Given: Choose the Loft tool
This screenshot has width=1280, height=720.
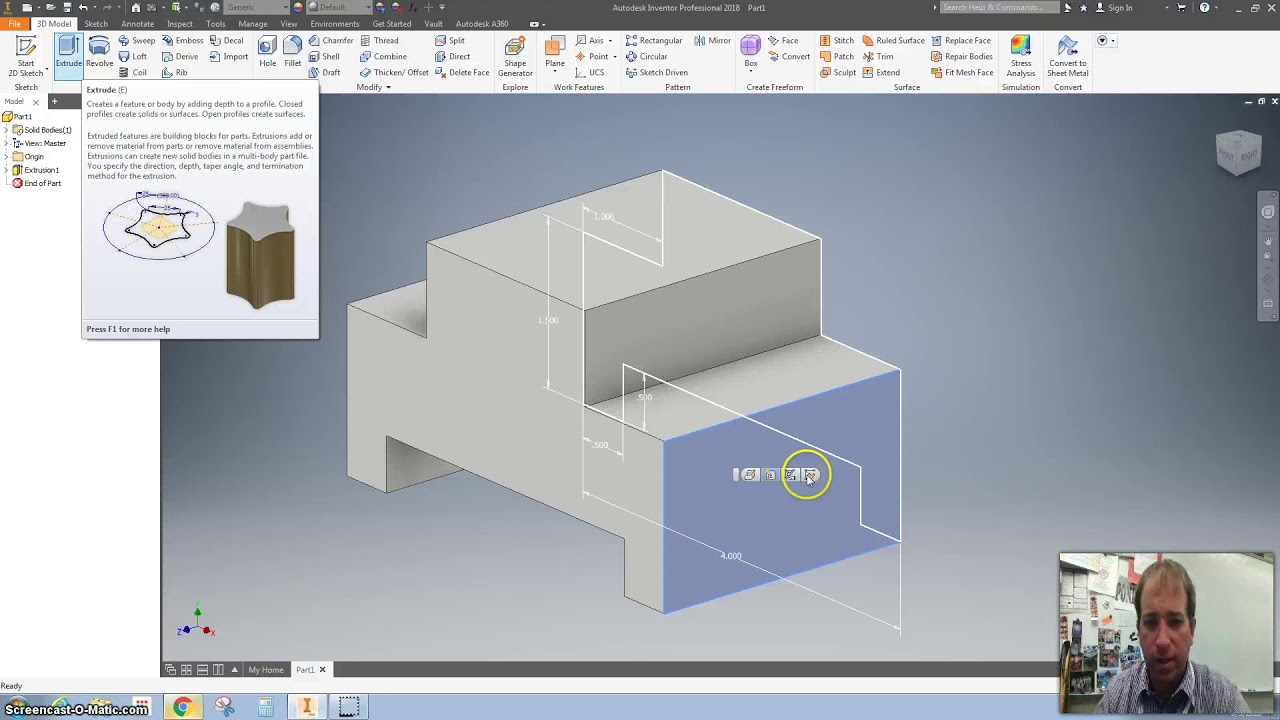Looking at the screenshot, I should (x=132, y=57).
